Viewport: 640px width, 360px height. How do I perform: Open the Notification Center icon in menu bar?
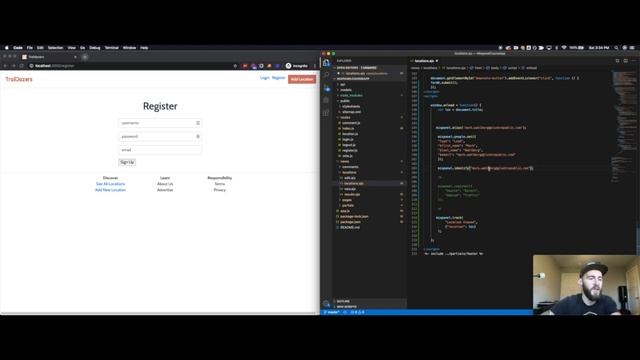(632, 48)
